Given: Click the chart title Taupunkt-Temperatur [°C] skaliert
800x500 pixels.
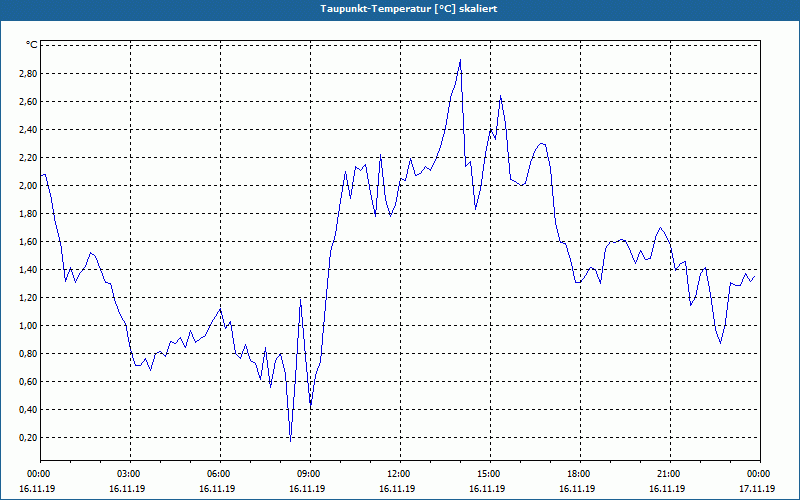Looking at the screenshot, I should (x=409, y=9).
